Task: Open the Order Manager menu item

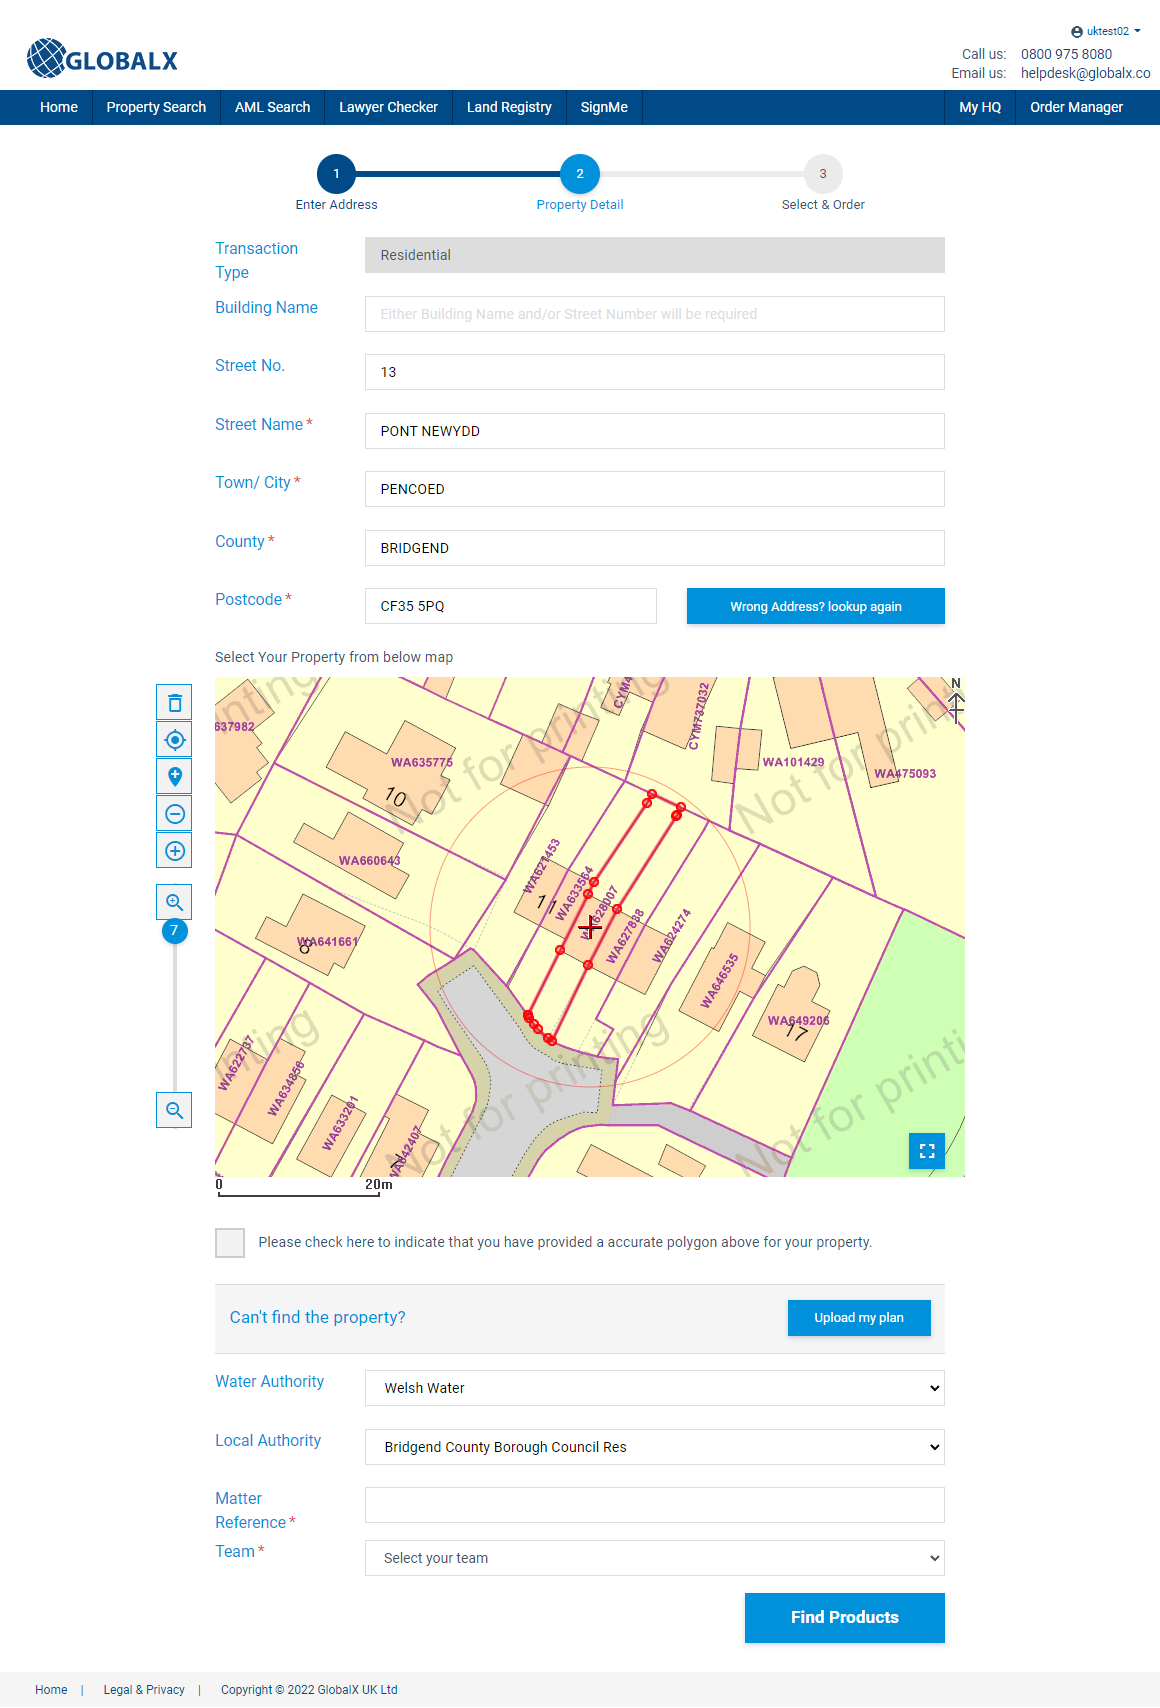Action: pyautogui.click(x=1076, y=107)
